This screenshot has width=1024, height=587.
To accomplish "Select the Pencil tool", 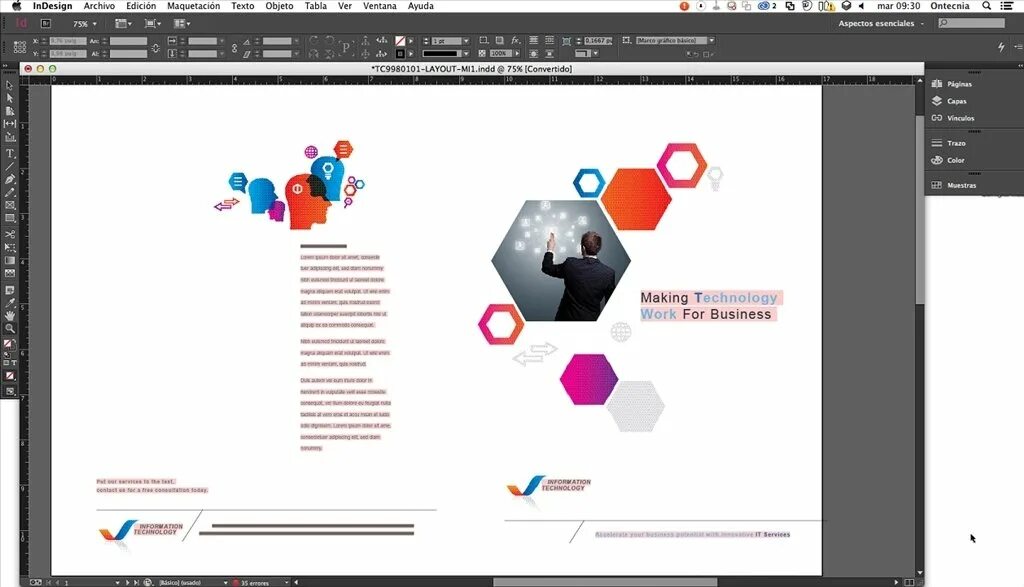I will point(9,192).
